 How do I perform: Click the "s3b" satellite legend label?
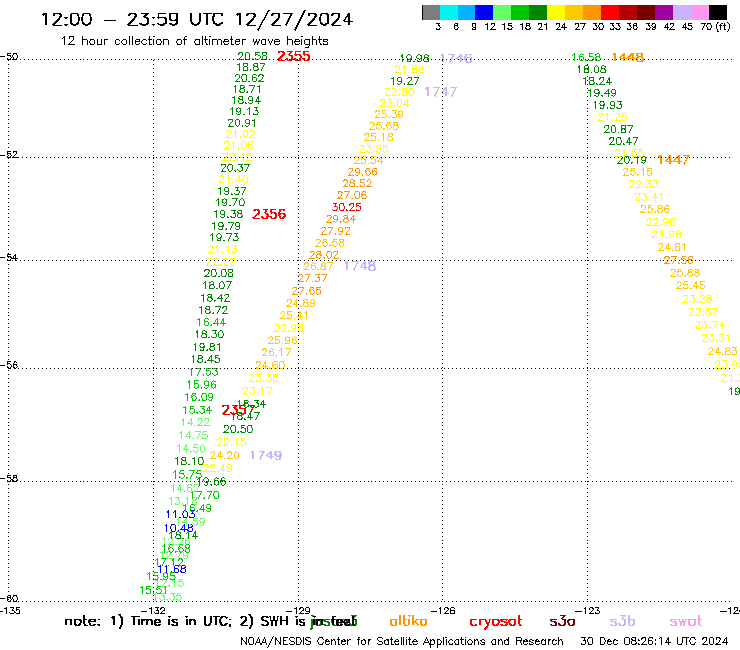622,621
